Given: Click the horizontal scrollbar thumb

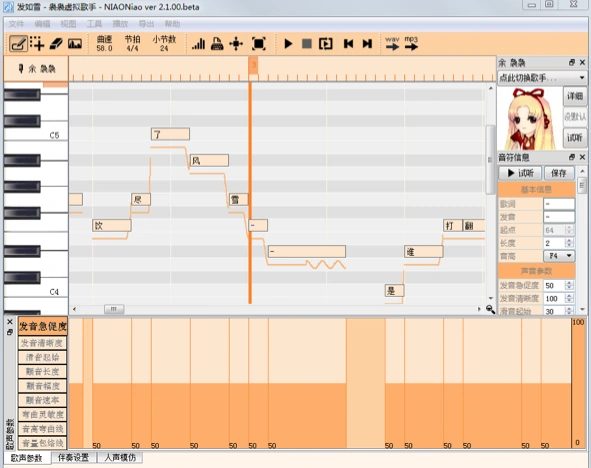Looking at the screenshot, I should (114, 309).
